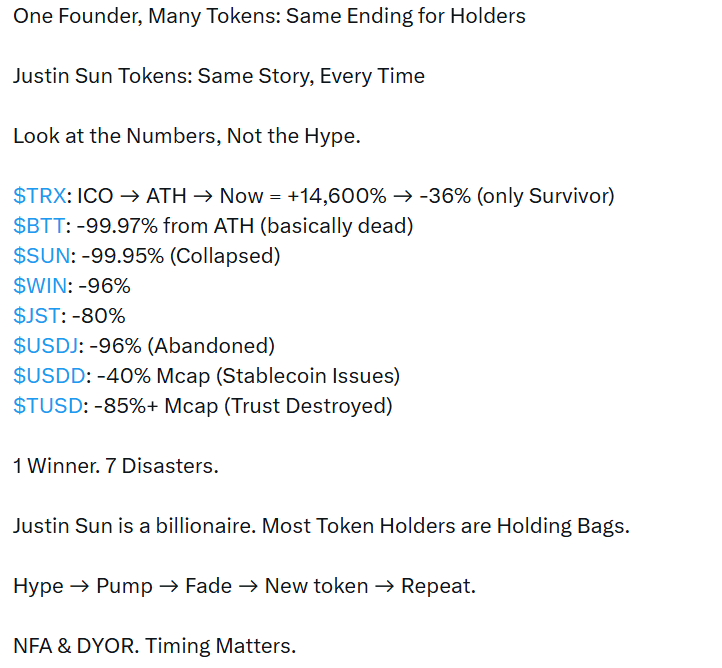Image resolution: width=722 pixels, height=668 pixels.
Task: Click the "One Founder, Many Tokens" headline
Action: pos(269,16)
